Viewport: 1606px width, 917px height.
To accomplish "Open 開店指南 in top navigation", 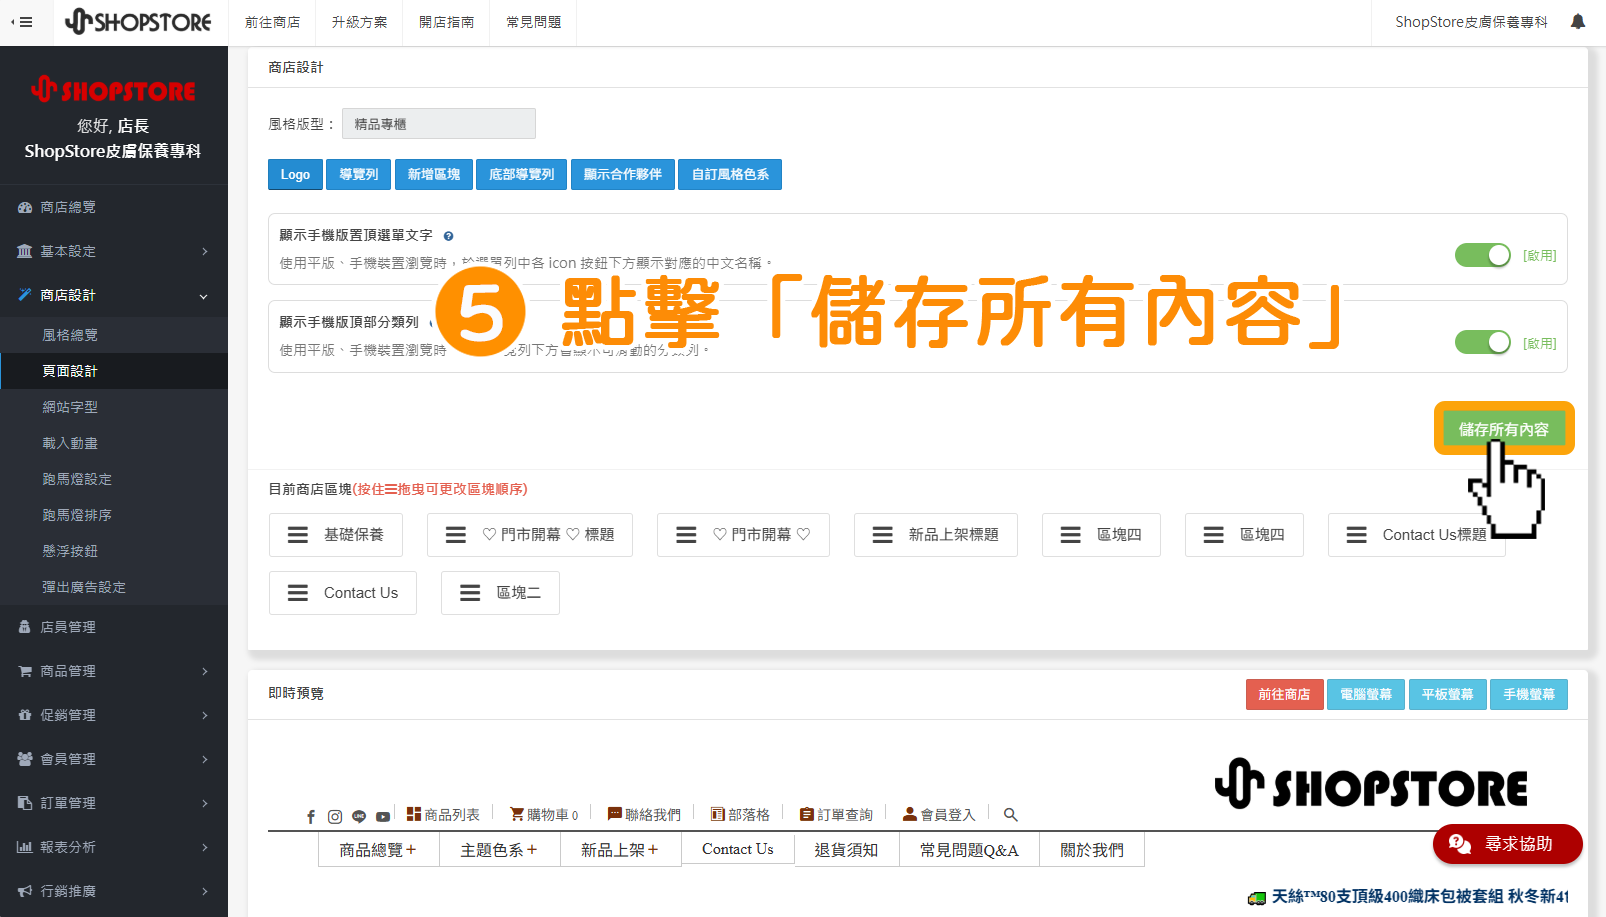I will [x=446, y=21].
